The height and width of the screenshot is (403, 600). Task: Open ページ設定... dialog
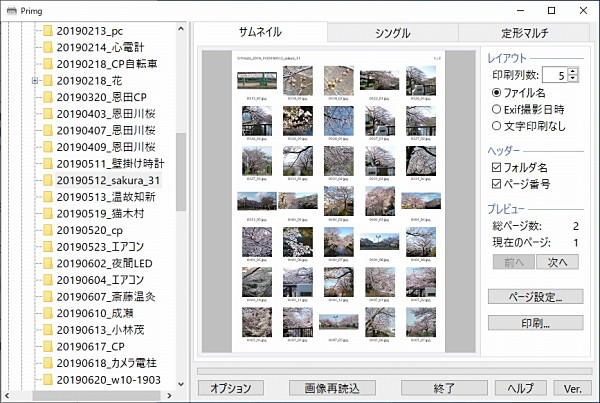click(535, 297)
